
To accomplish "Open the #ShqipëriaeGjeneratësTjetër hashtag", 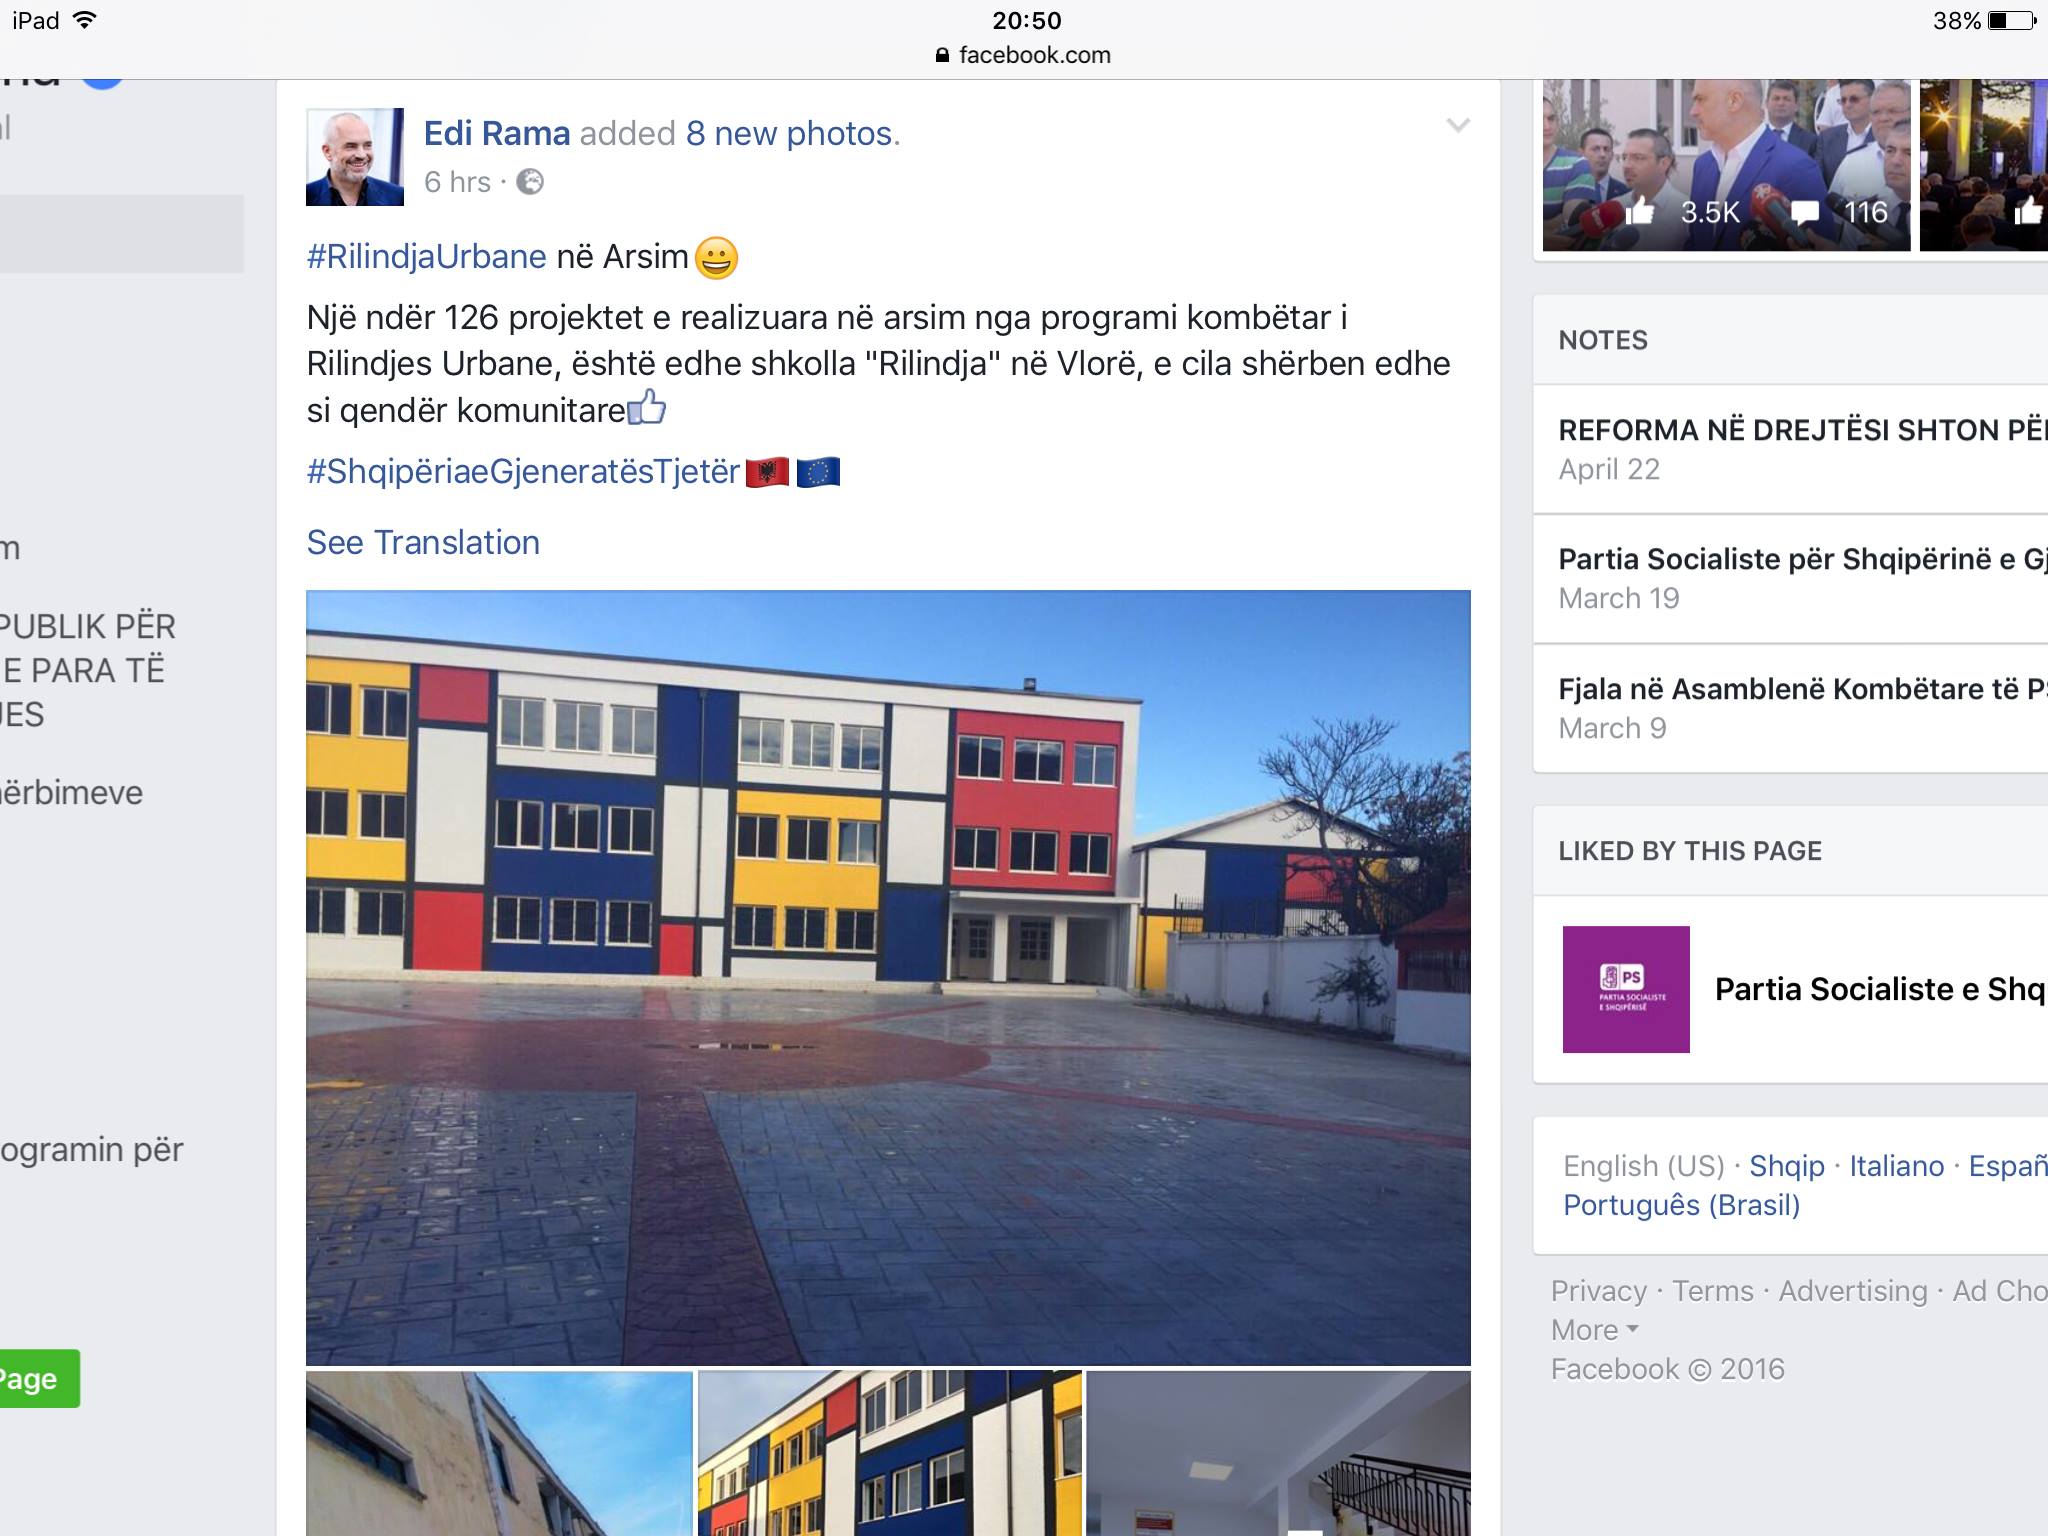I will (523, 471).
